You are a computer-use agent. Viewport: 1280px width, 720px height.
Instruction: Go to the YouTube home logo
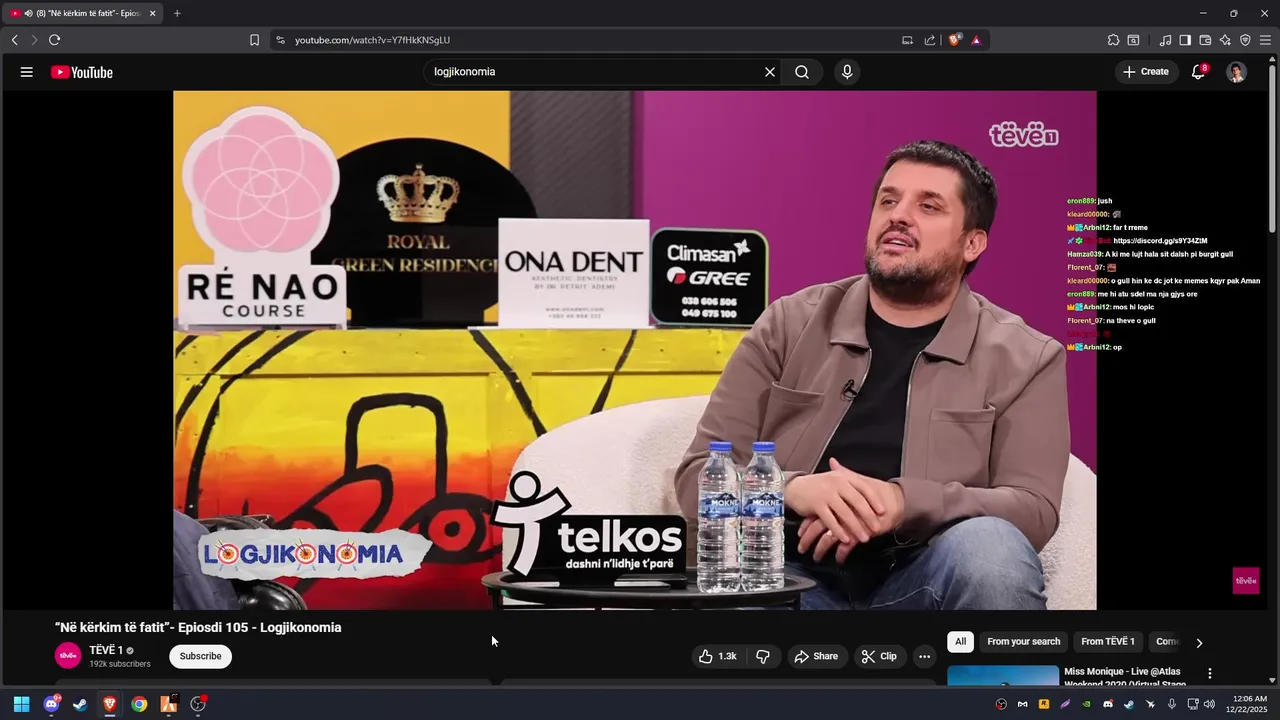(x=82, y=72)
